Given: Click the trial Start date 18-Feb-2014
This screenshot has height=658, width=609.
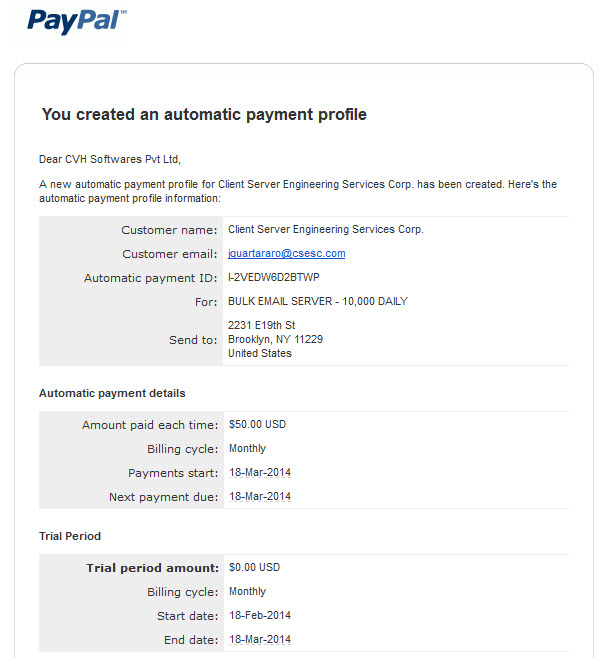Looking at the screenshot, I should tap(260, 616).
